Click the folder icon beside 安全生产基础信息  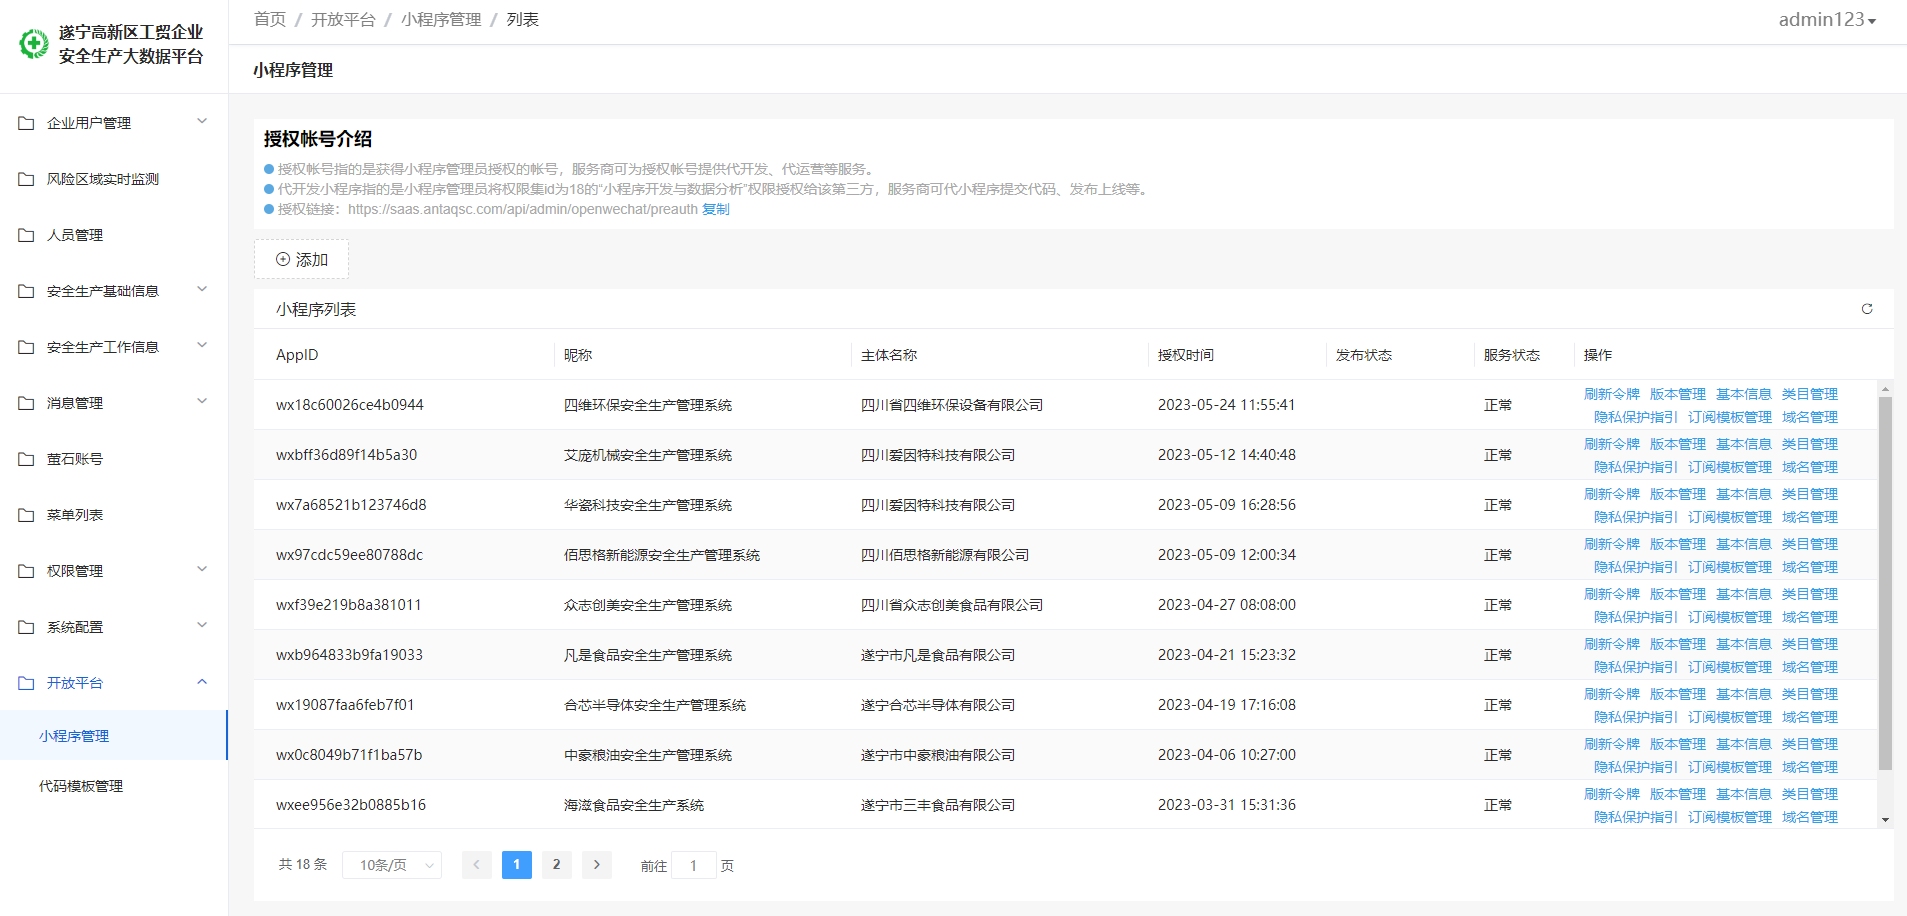pos(26,291)
